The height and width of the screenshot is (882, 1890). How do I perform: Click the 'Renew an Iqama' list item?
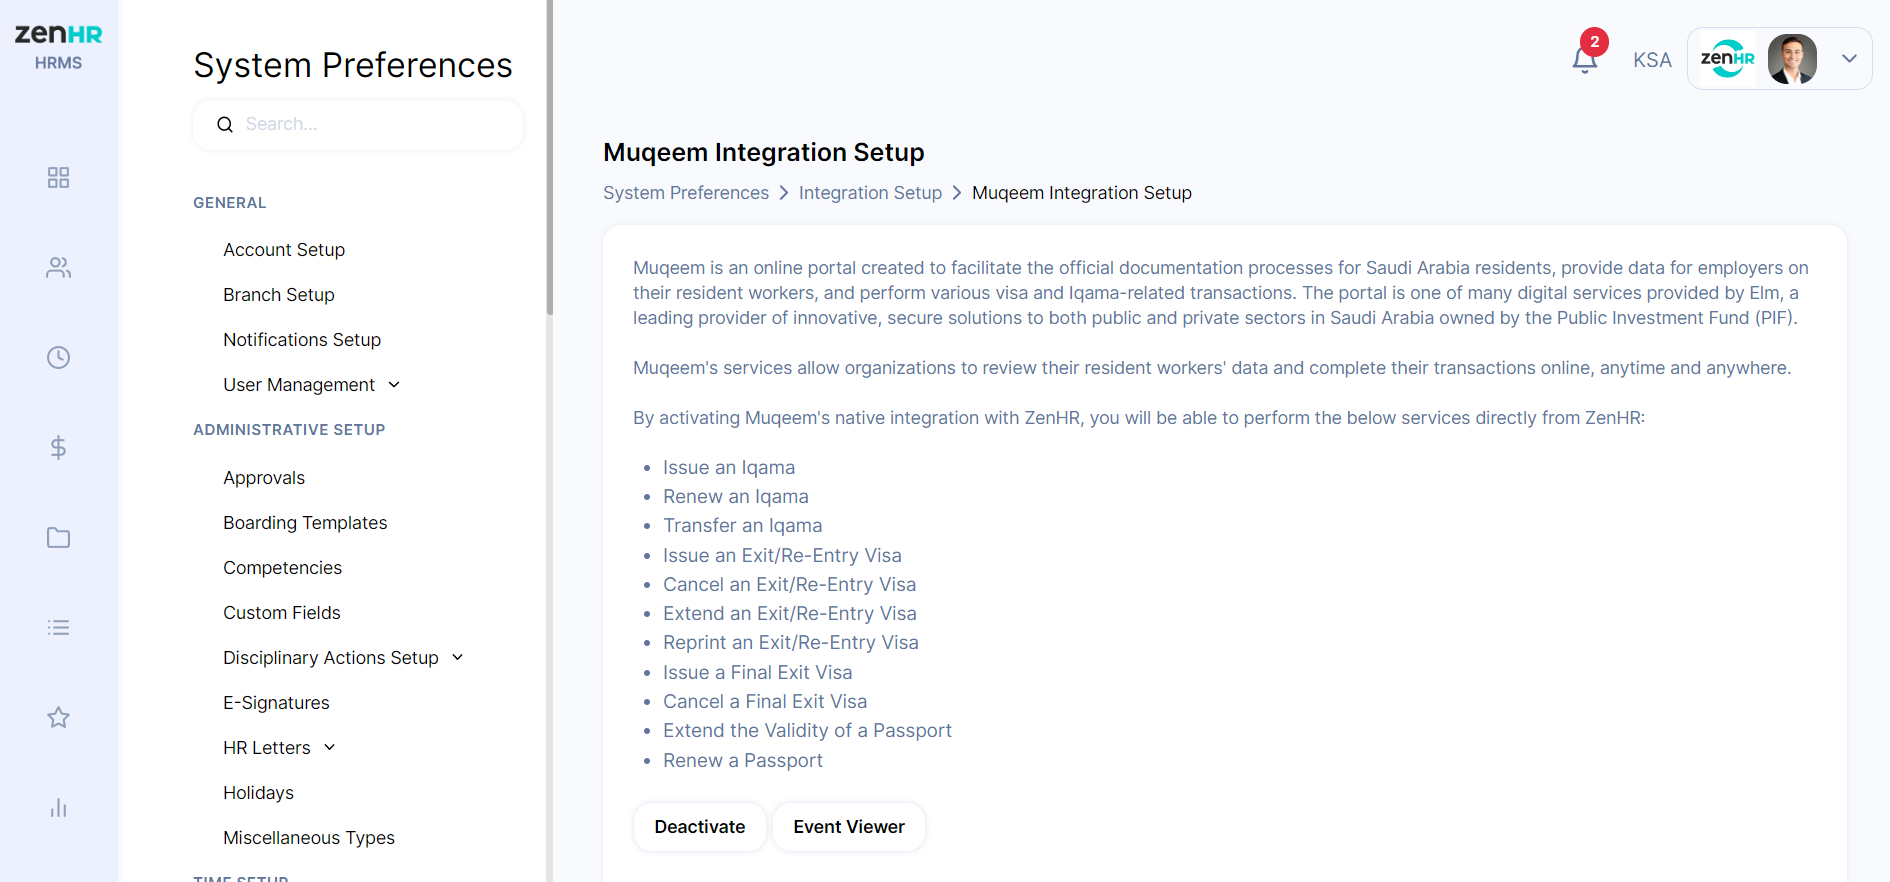(736, 497)
